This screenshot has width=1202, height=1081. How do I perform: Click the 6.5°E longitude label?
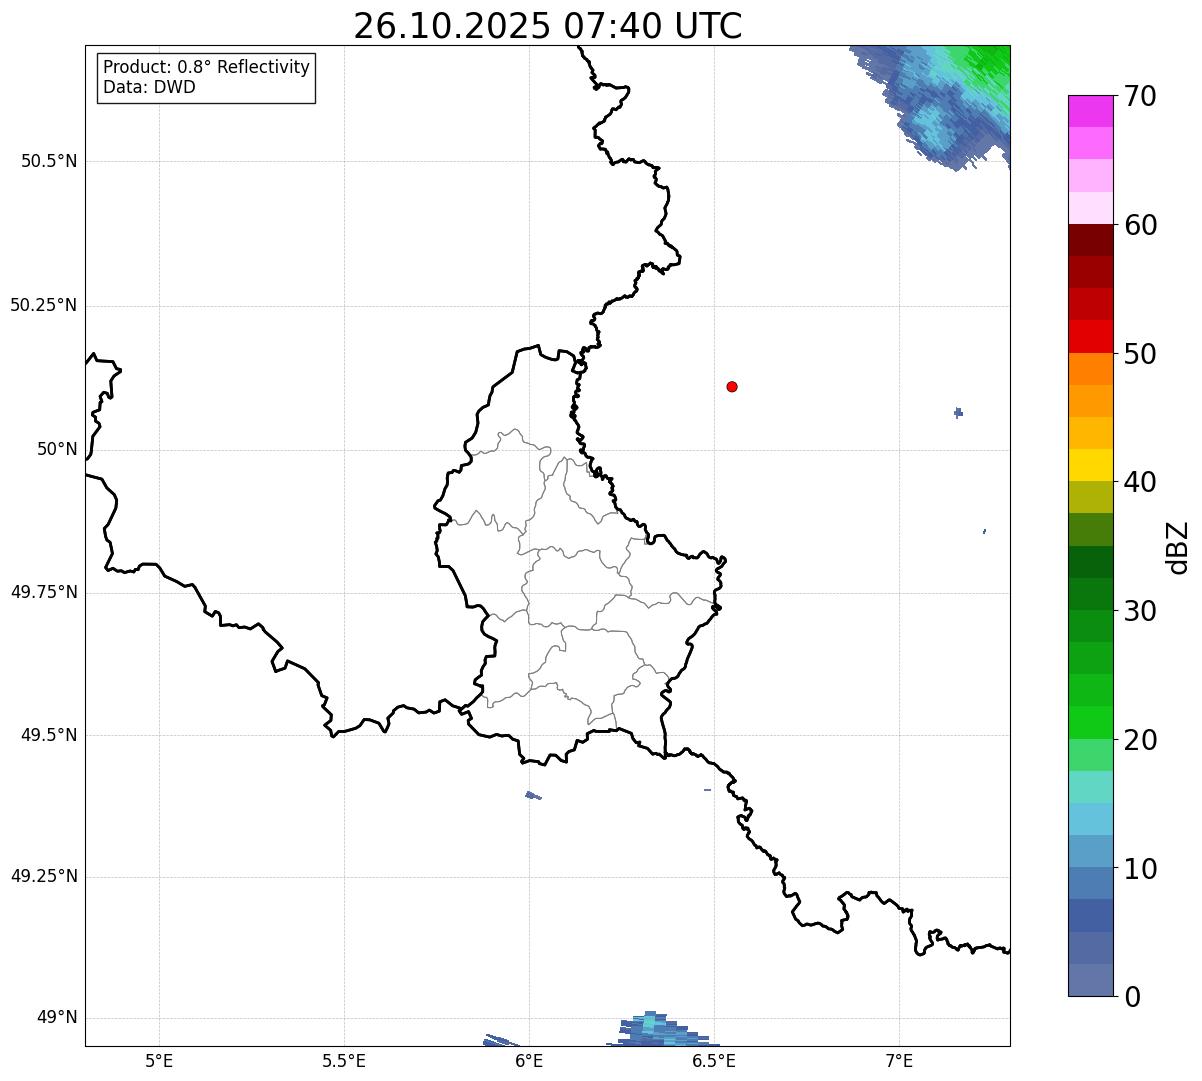(714, 1060)
